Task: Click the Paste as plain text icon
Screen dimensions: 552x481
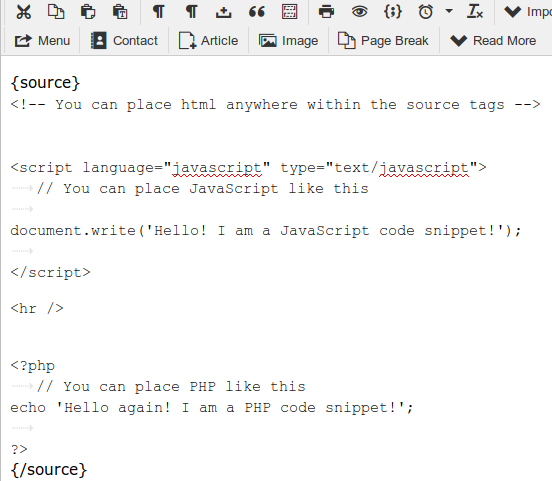Action: [x=120, y=12]
